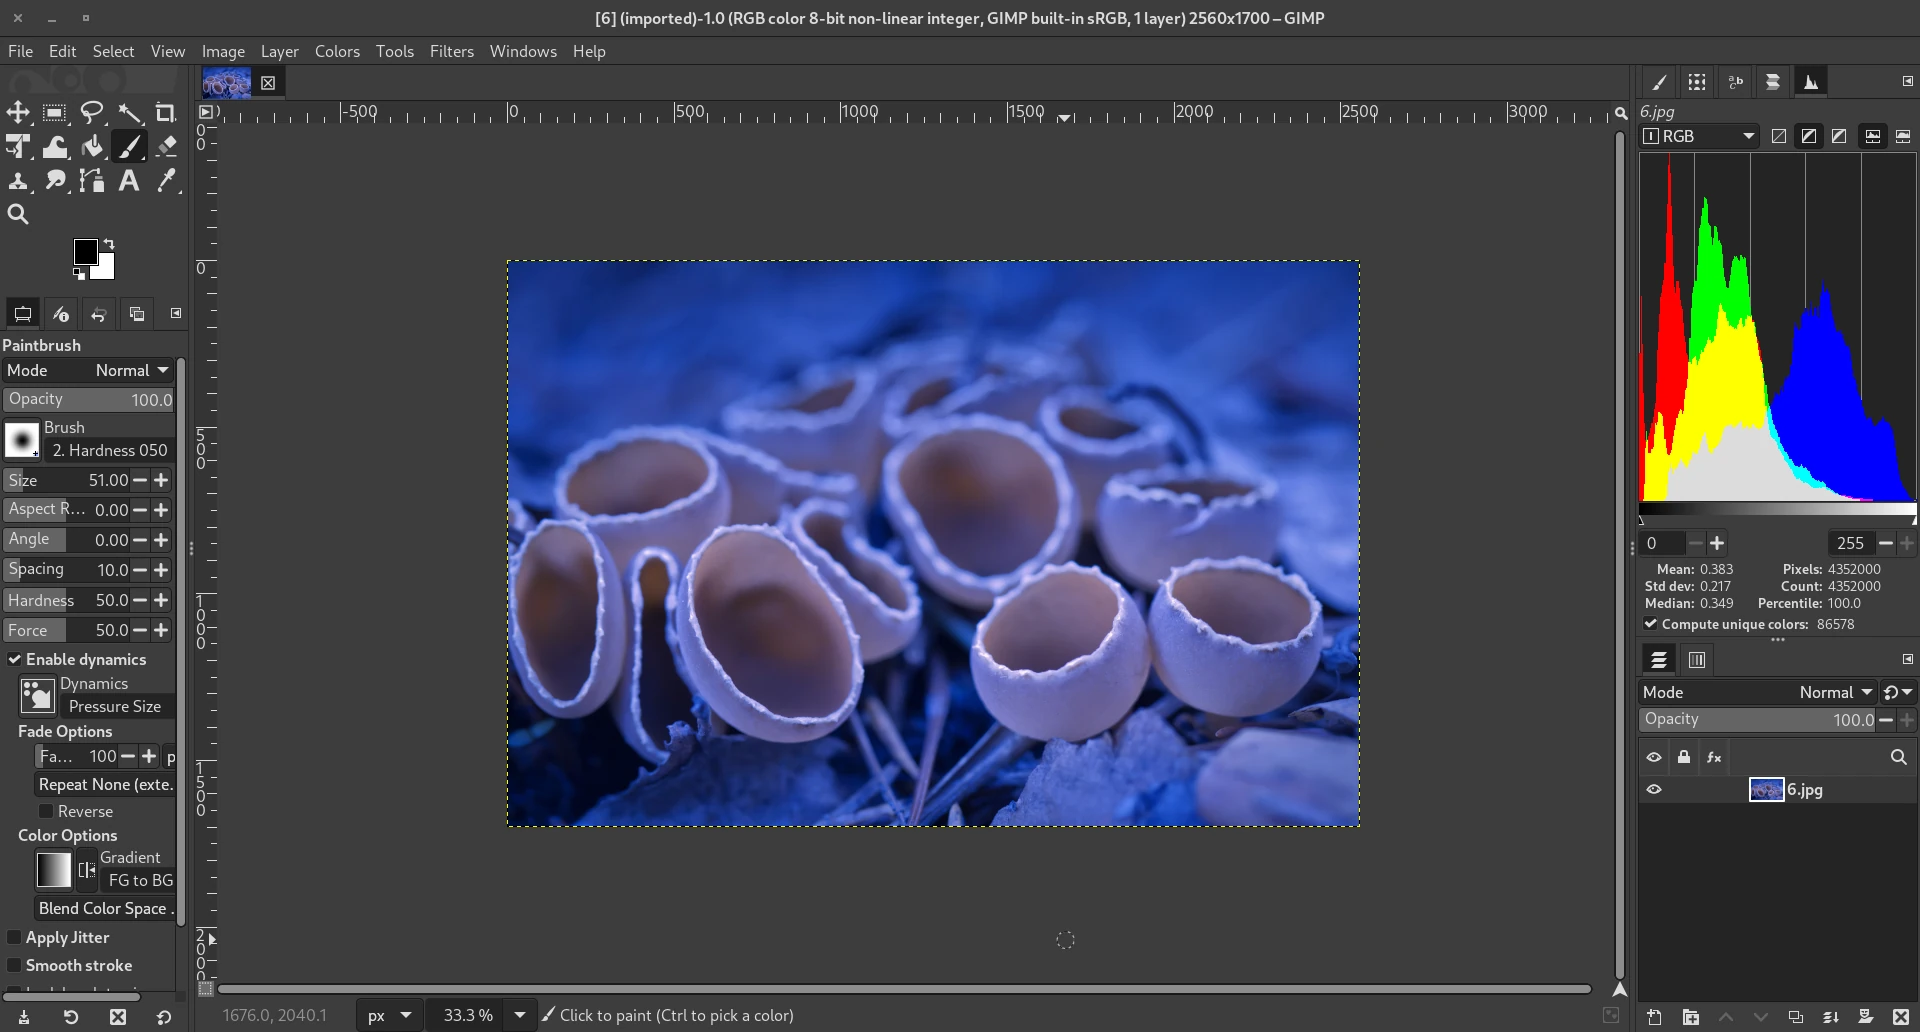Open the zoom percentage dropdown in status bar
This screenshot has height=1032, width=1920.
click(520, 1015)
